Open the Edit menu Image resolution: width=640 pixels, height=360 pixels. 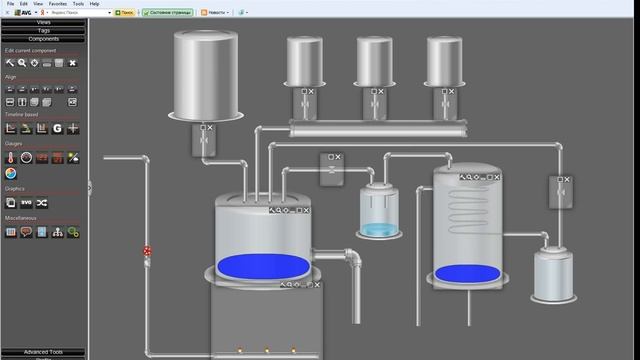pos(24,4)
